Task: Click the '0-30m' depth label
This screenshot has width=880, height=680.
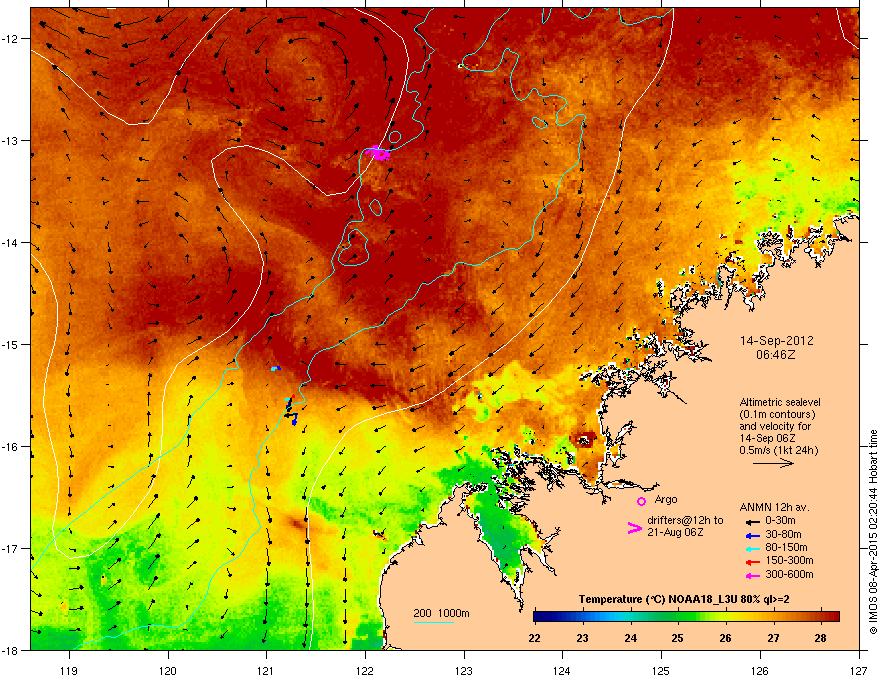Action: (x=780, y=521)
